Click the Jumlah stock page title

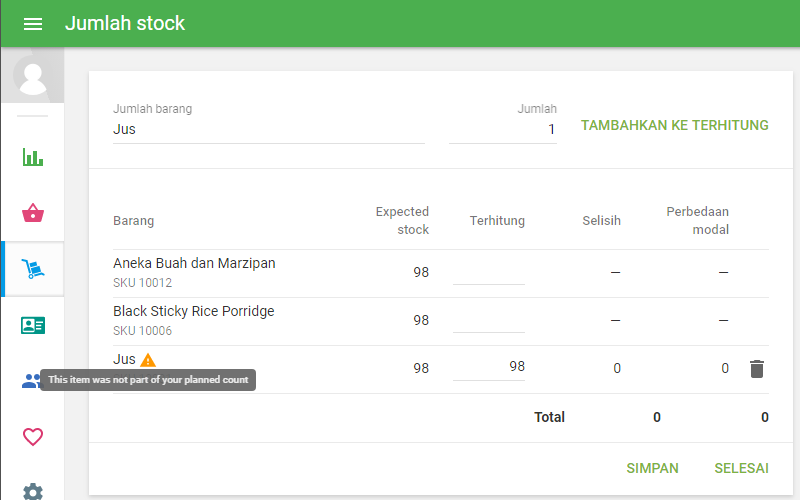coord(125,23)
